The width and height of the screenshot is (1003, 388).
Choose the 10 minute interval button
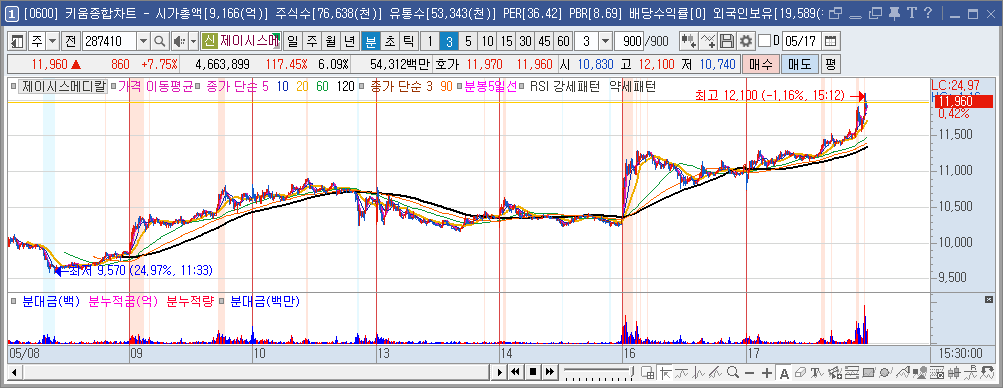[x=487, y=42]
